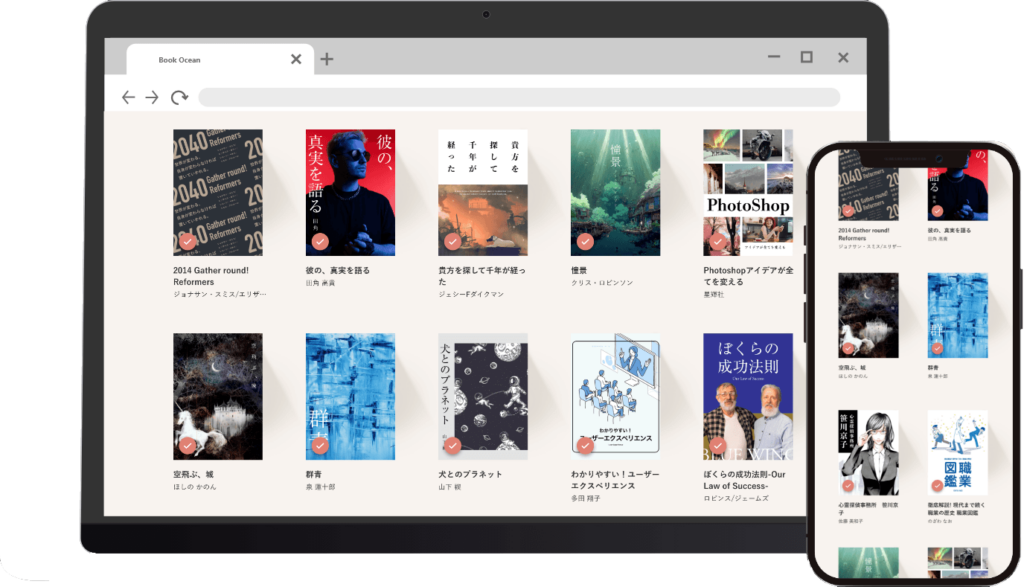
Task: Toggle checkmark on ぼくらの成功法則 cover
Action: click(718, 446)
